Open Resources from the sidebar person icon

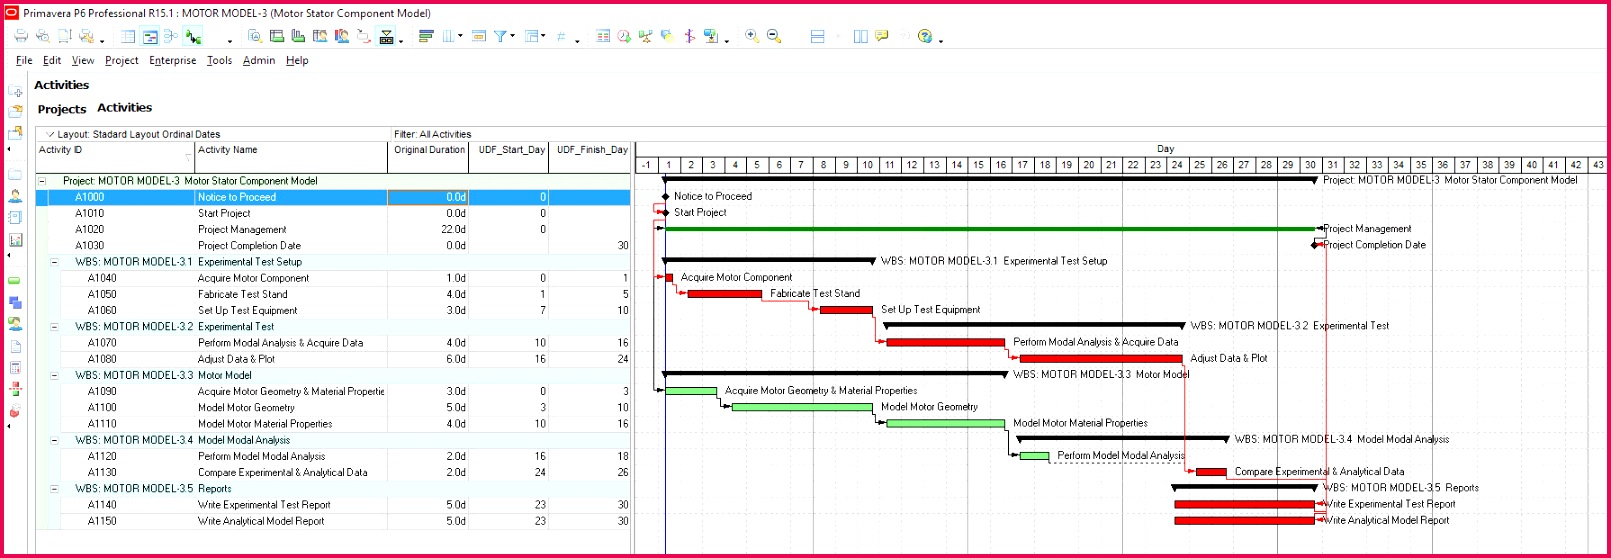click(15, 196)
